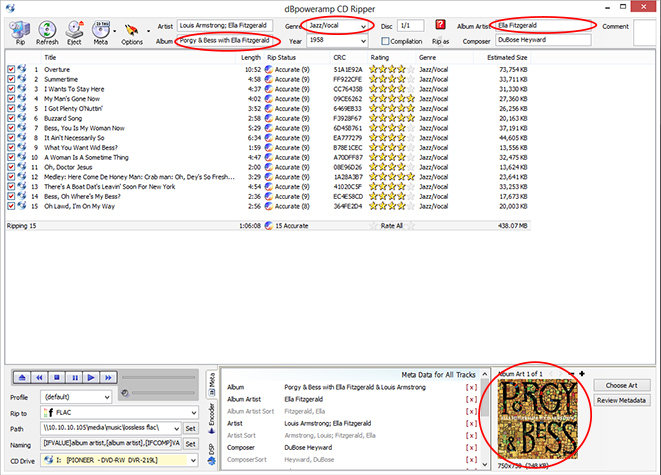This screenshot has height=475, width=661.
Task: Click the red question mark icon
Action: (440, 25)
